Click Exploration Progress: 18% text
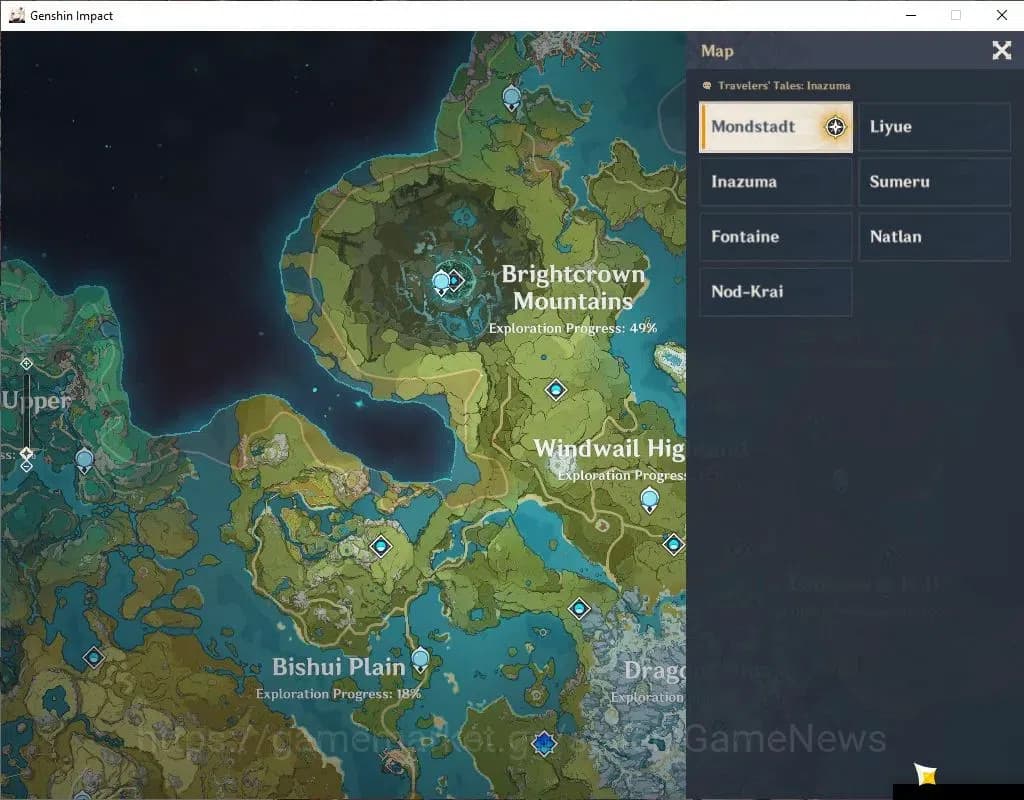The width and height of the screenshot is (1024, 800). tap(338, 694)
